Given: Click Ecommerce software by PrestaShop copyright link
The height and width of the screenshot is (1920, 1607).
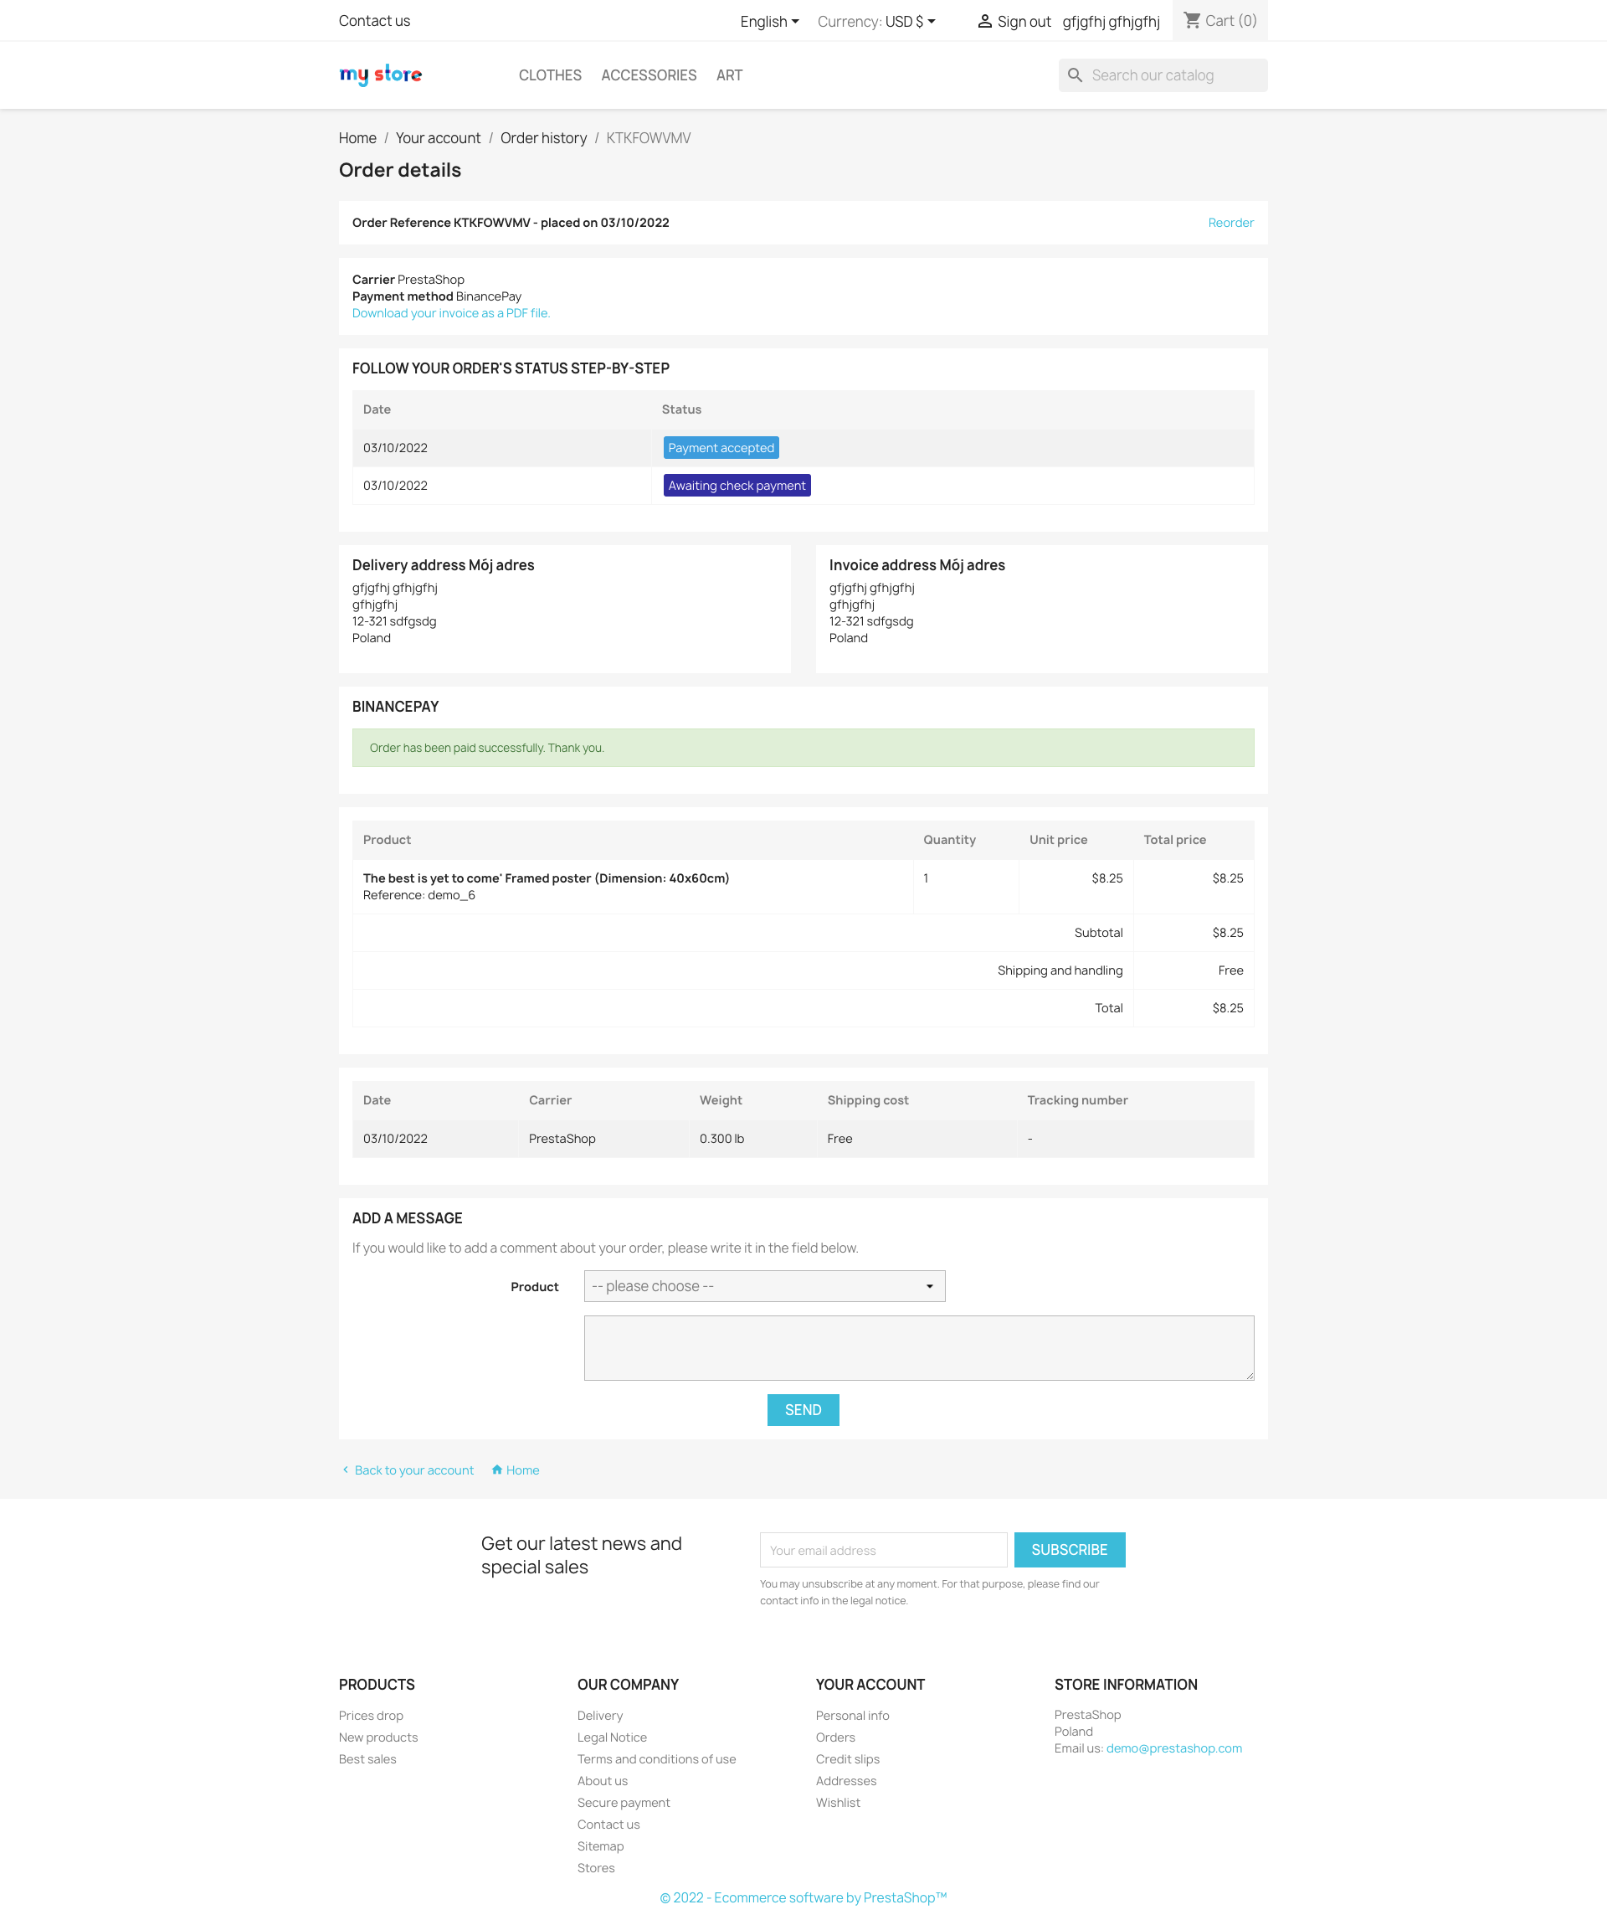Looking at the screenshot, I should point(803,1898).
